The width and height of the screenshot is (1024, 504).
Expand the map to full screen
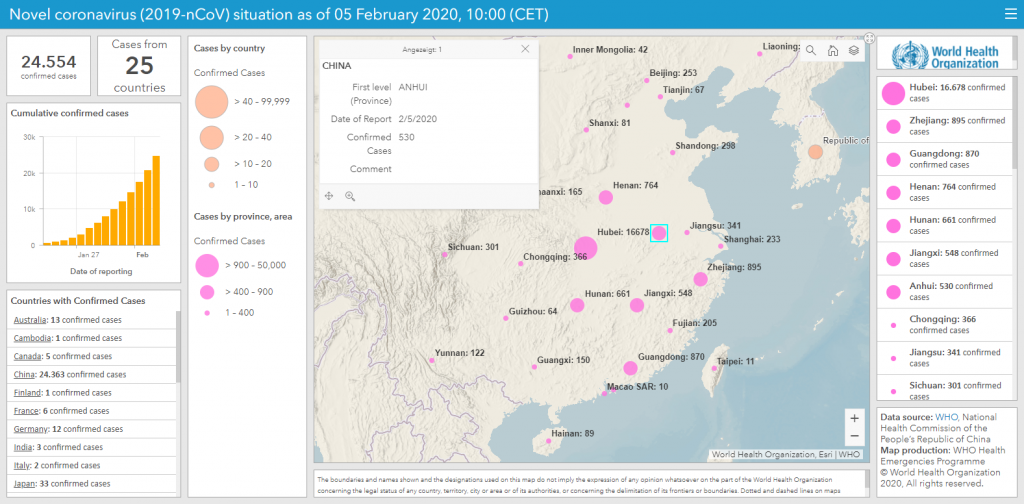869,39
